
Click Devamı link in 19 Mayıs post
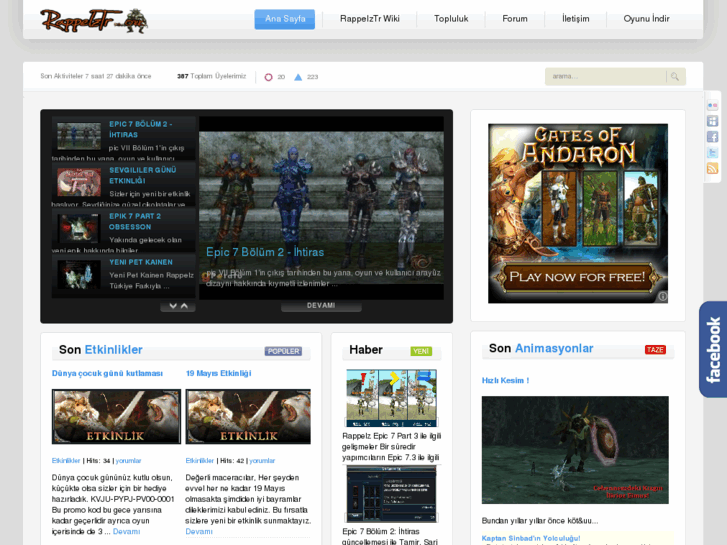[x=199, y=532]
